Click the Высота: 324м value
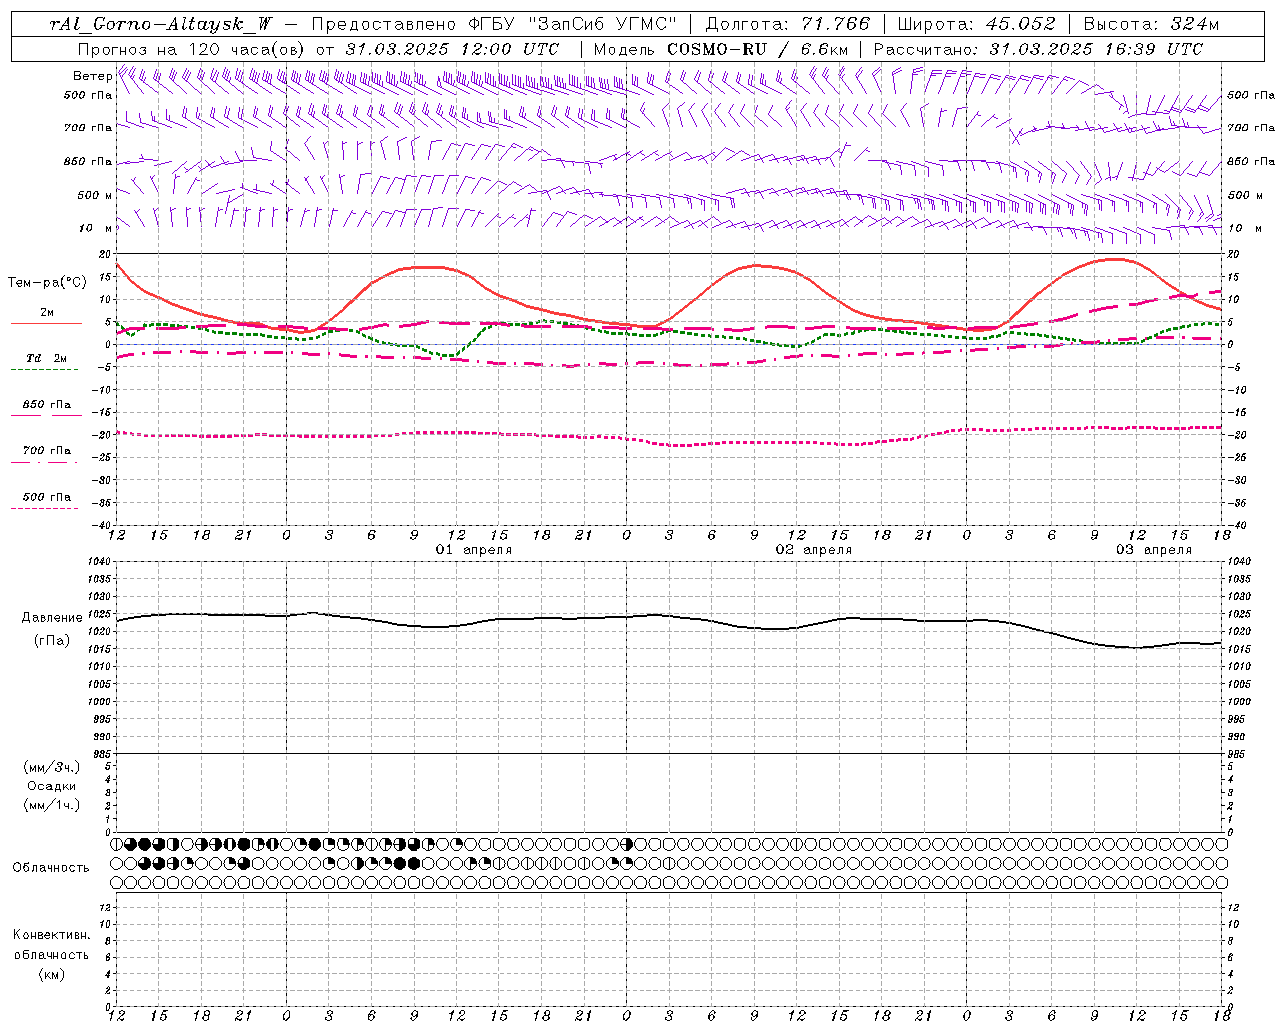The image size is (1280, 1024). [1151, 24]
